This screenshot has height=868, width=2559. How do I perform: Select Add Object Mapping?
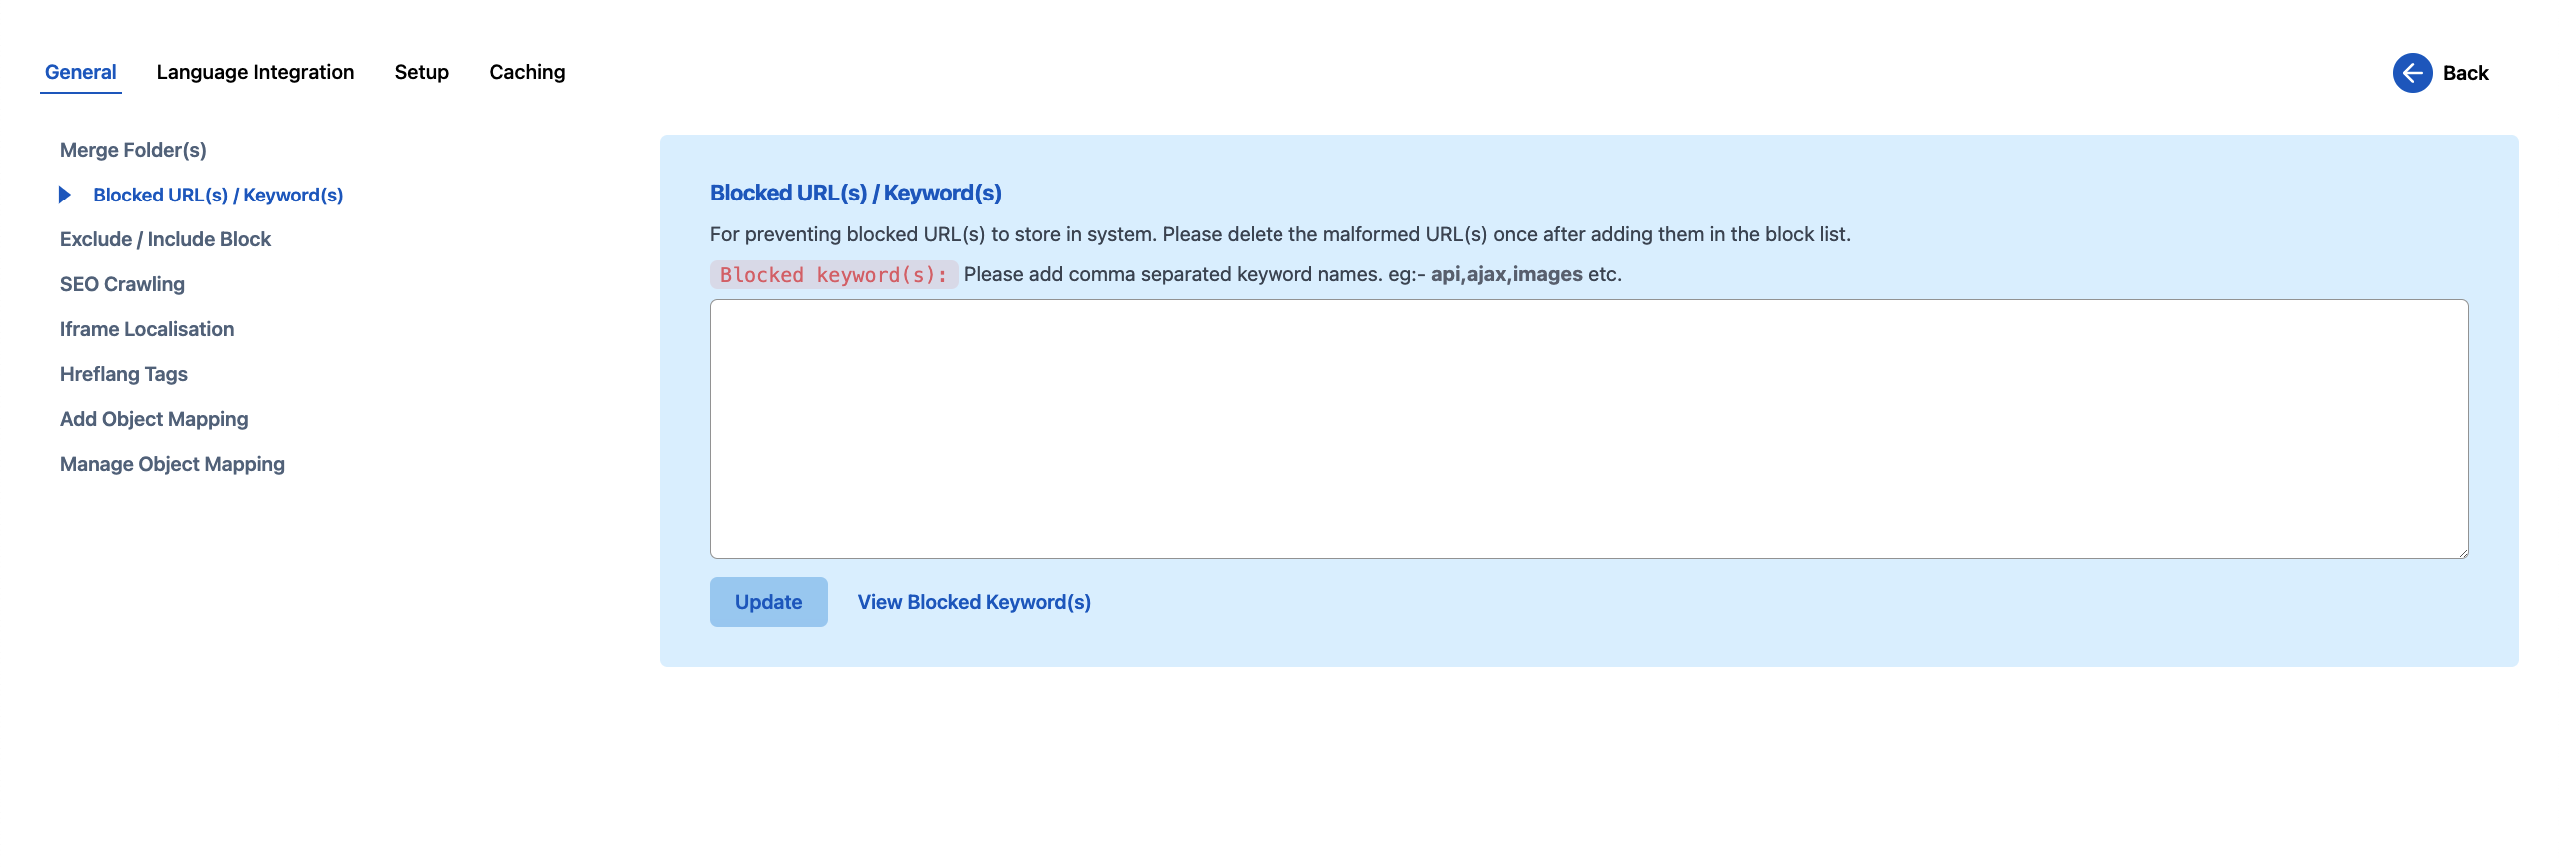click(154, 419)
